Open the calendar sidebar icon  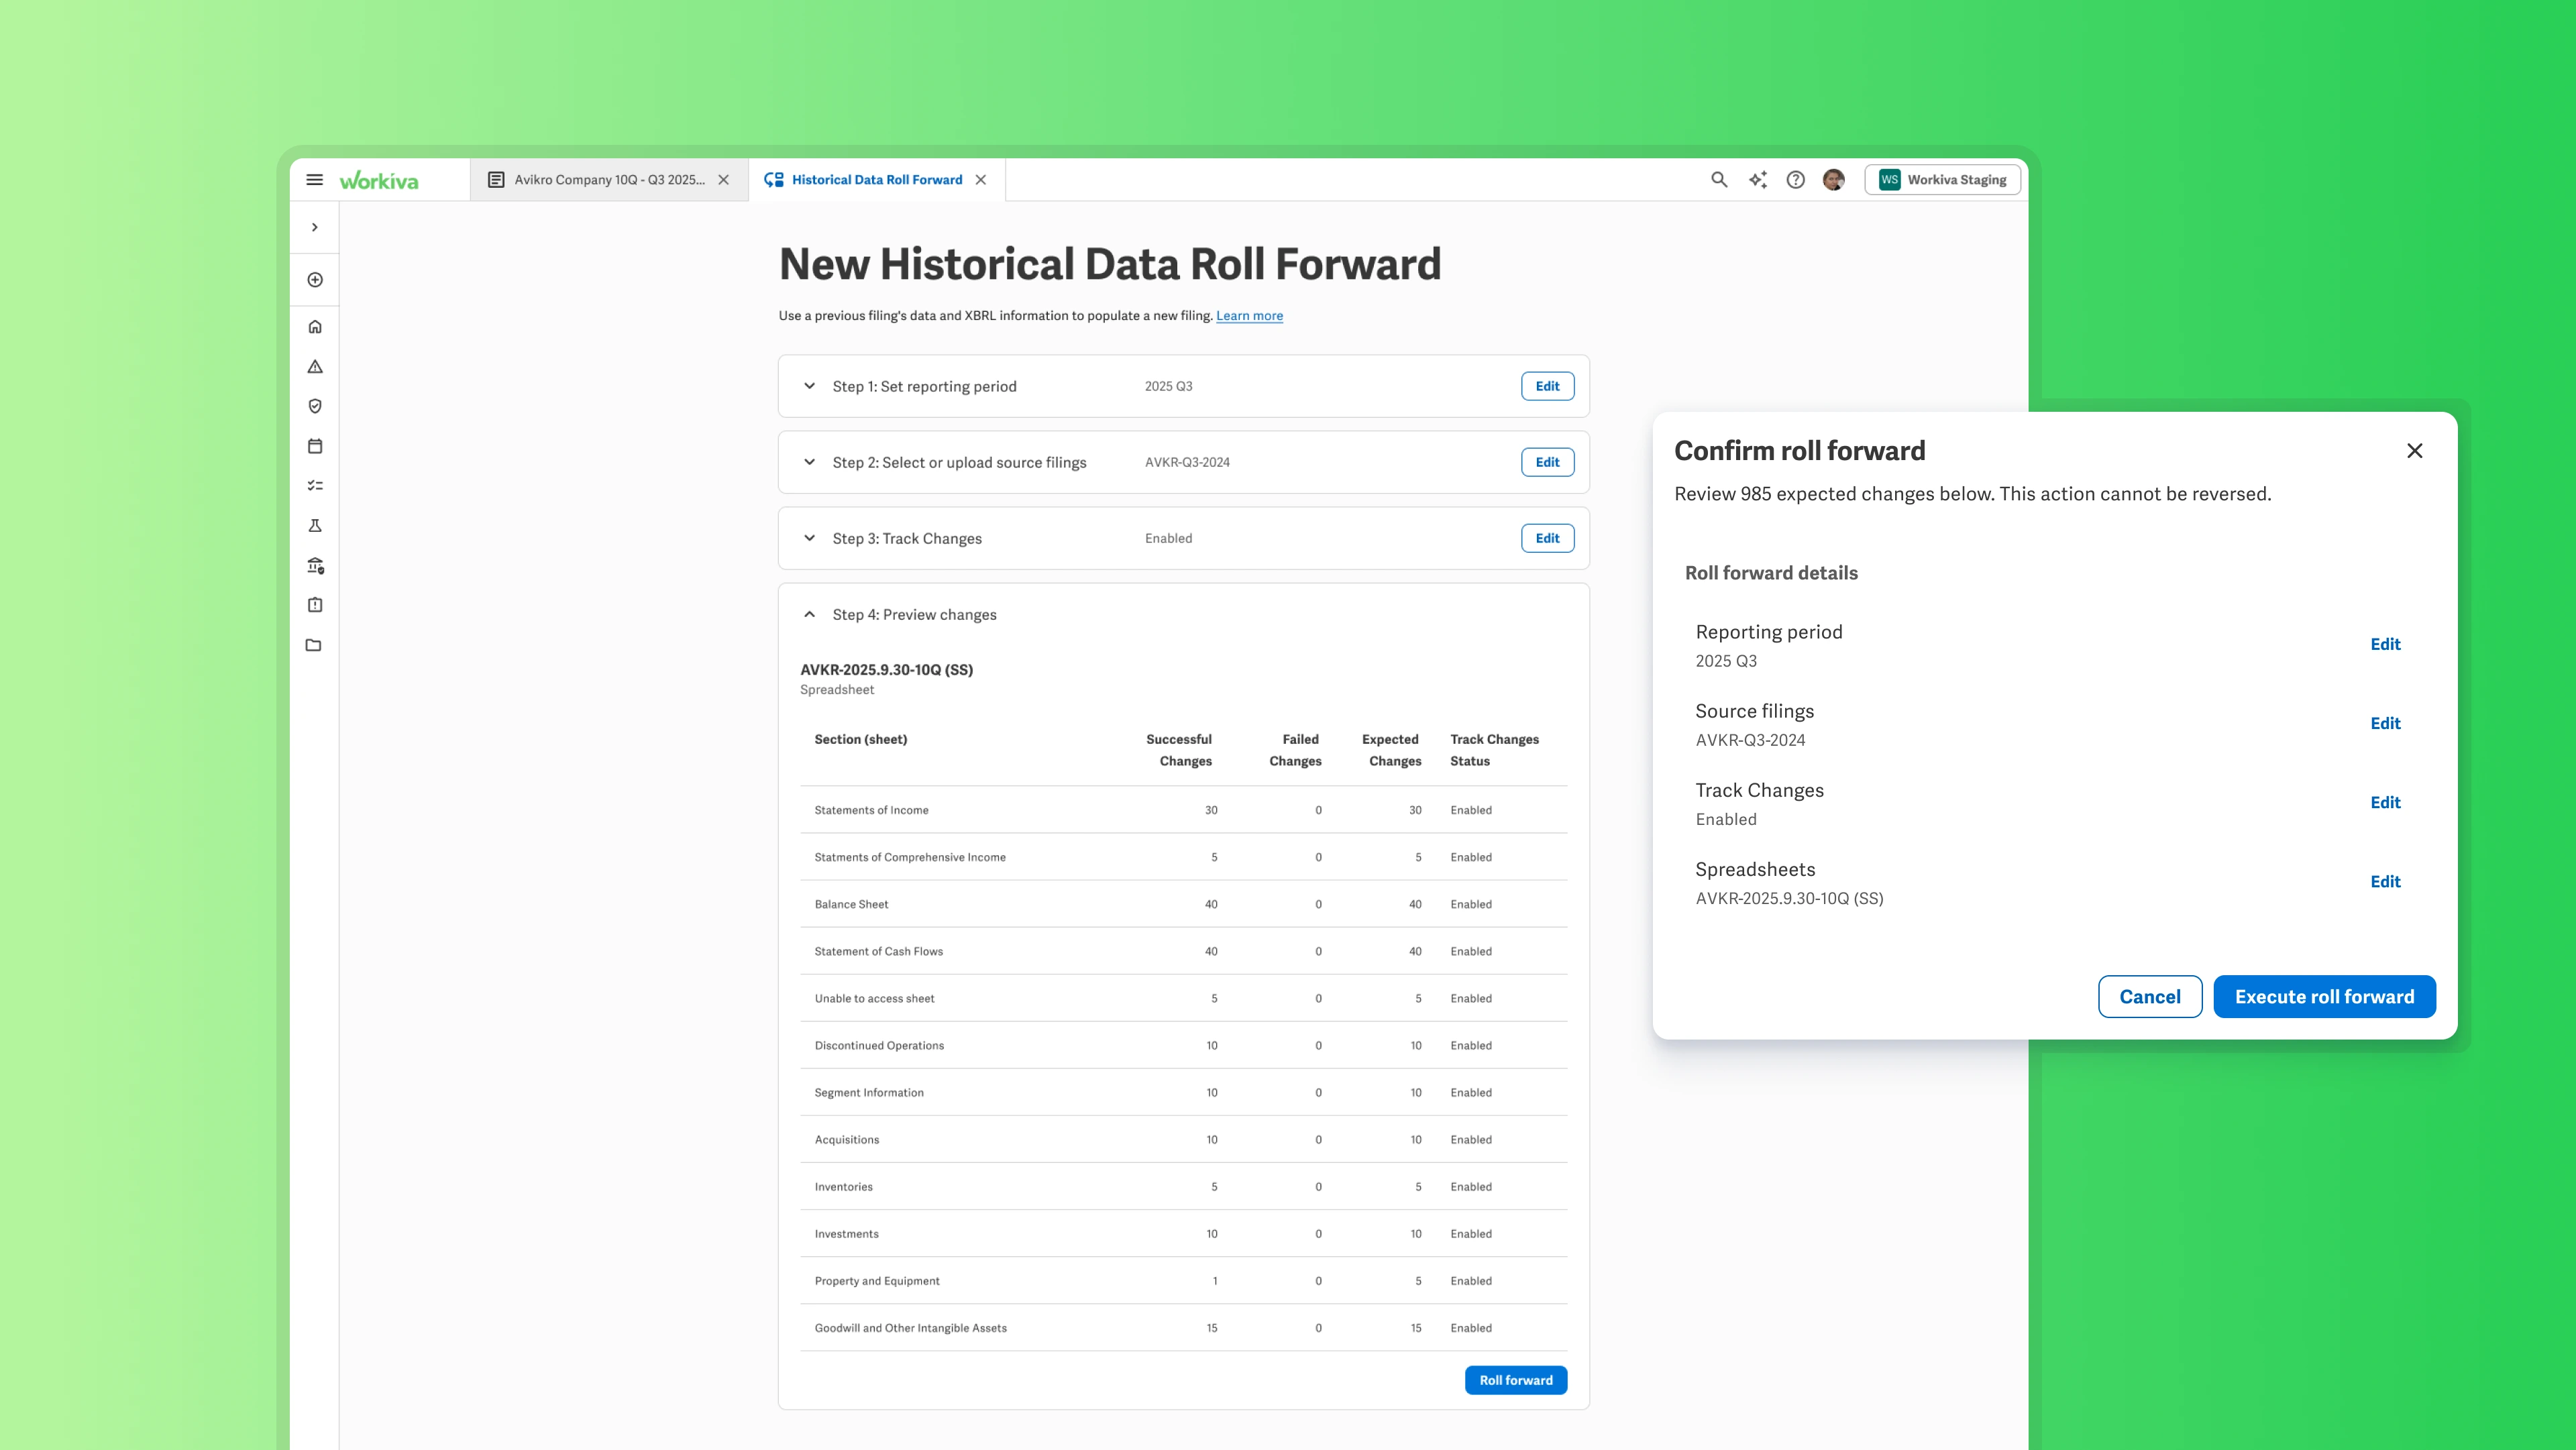tap(315, 446)
